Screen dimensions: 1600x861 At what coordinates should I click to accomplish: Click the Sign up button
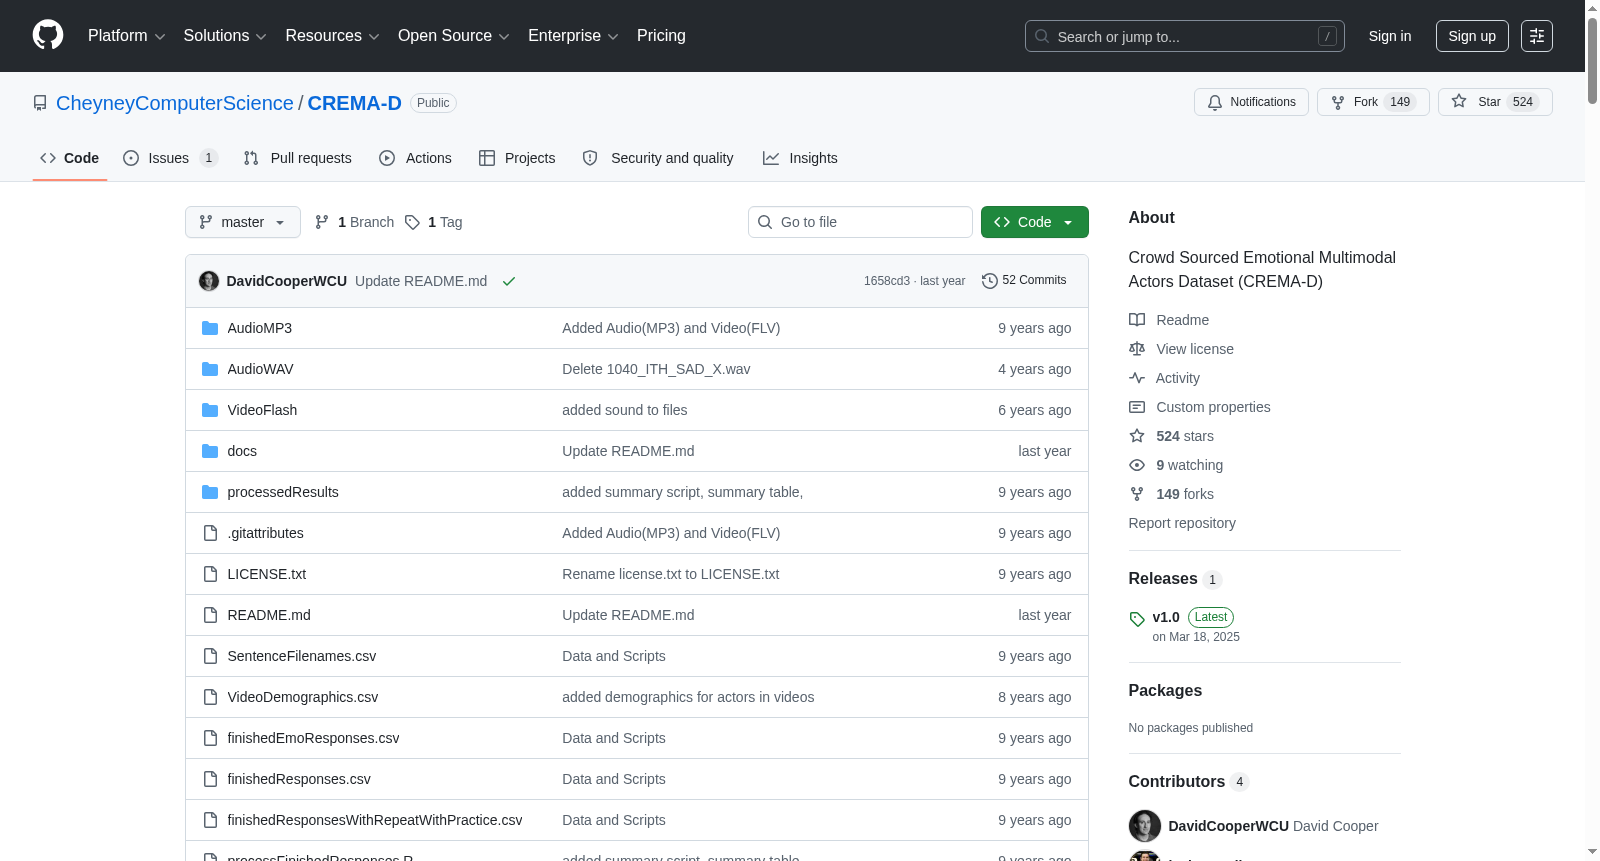tap(1472, 36)
